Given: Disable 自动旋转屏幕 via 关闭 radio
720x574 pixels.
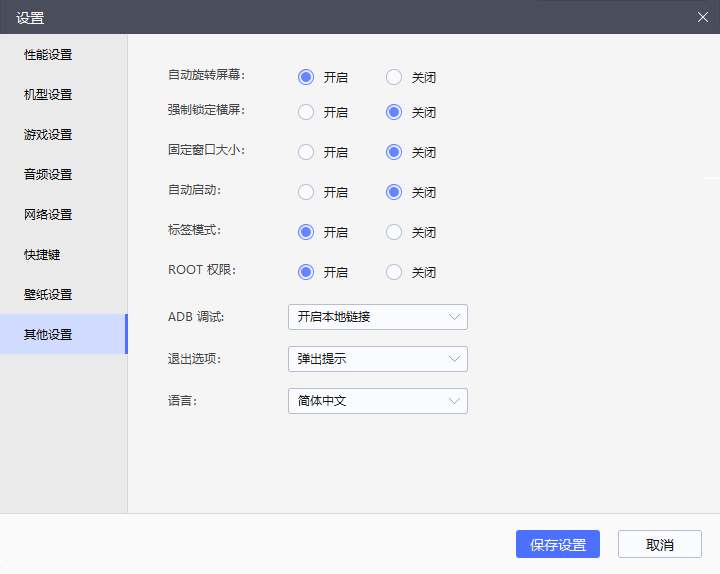Looking at the screenshot, I should 394,77.
